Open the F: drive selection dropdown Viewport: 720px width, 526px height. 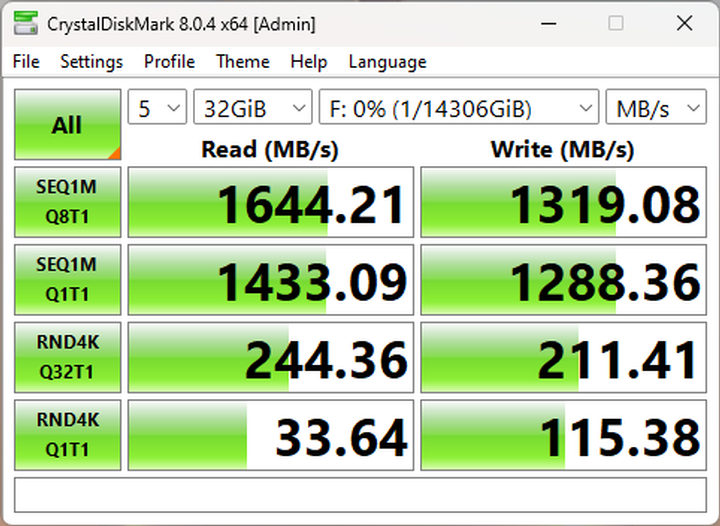coord(459,107)
